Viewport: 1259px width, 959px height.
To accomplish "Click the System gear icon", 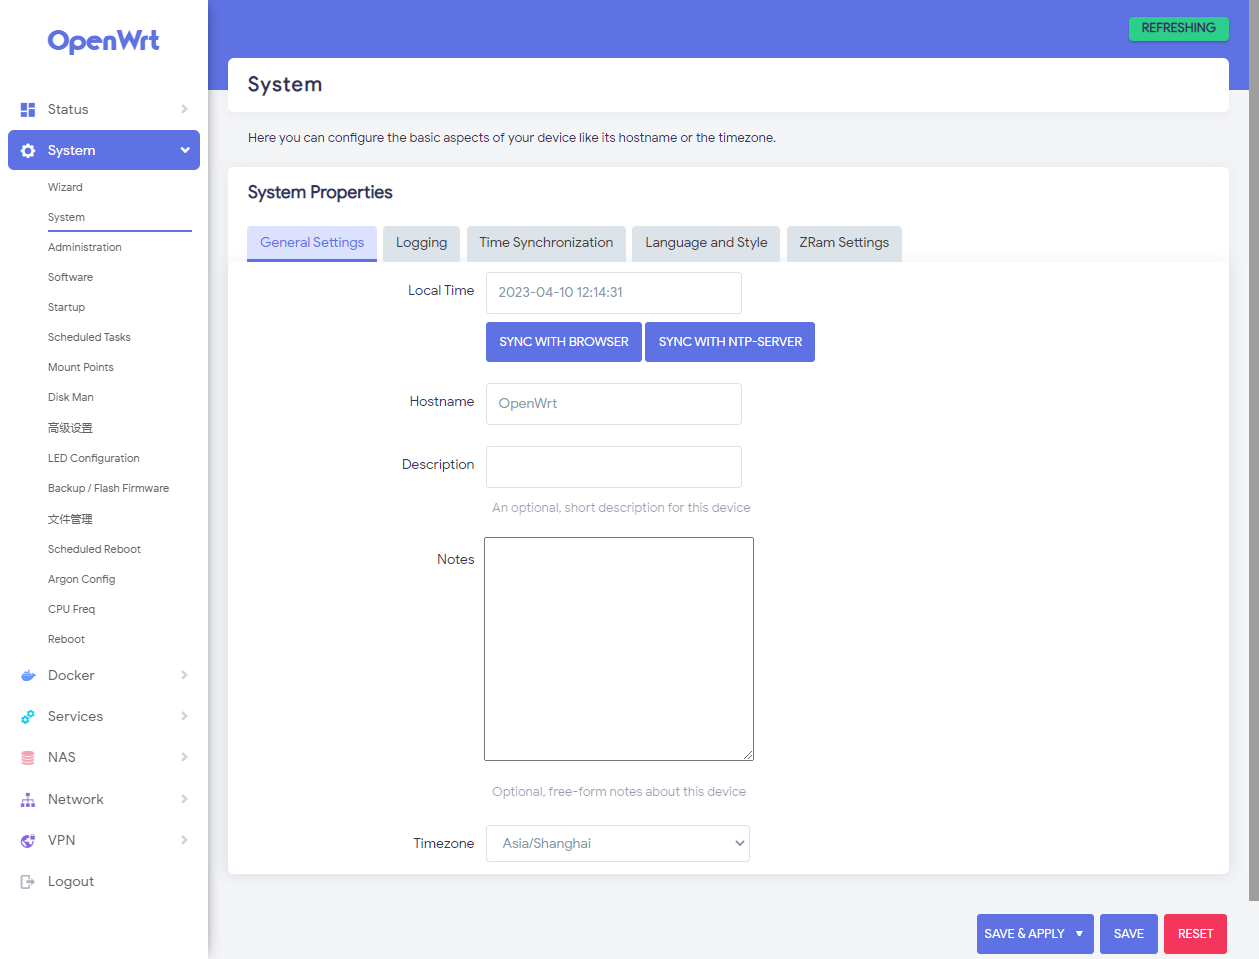I will coord(28,150).
